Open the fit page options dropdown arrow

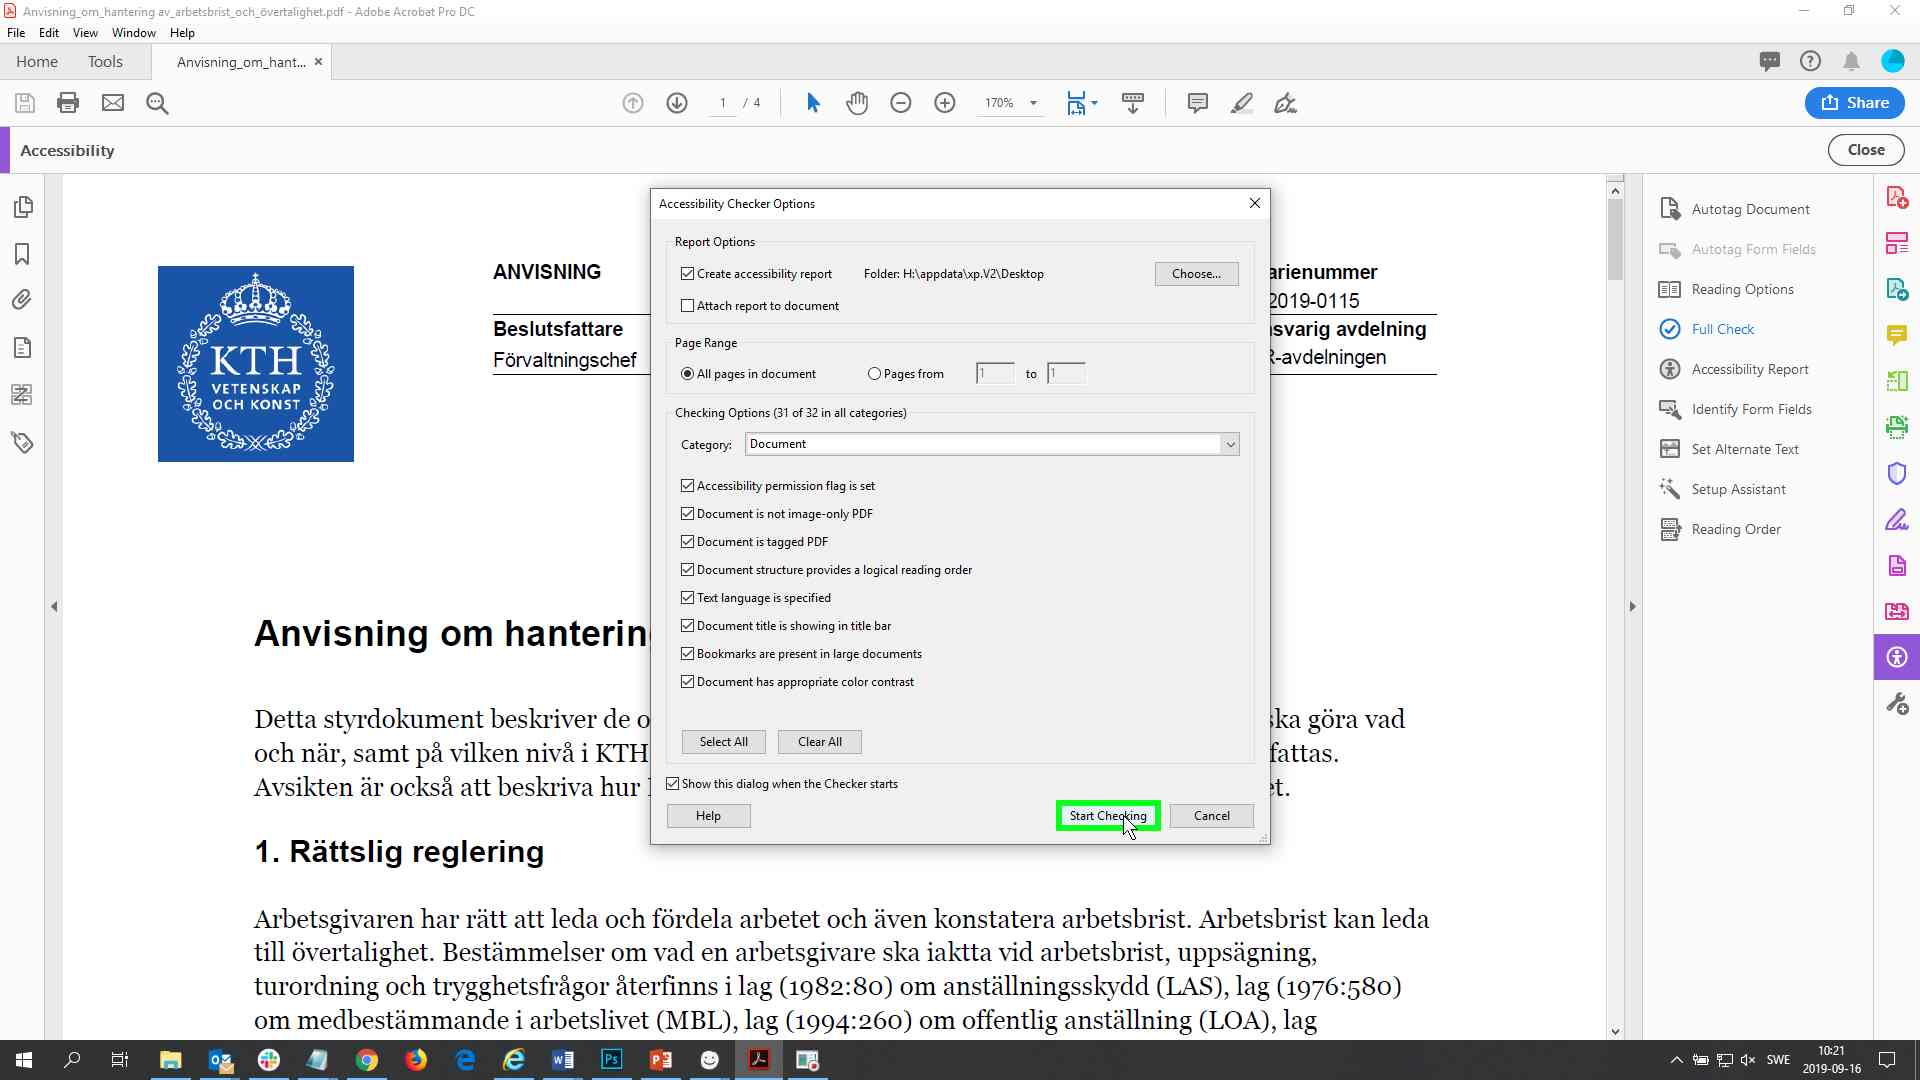[x=1094, y=103]
